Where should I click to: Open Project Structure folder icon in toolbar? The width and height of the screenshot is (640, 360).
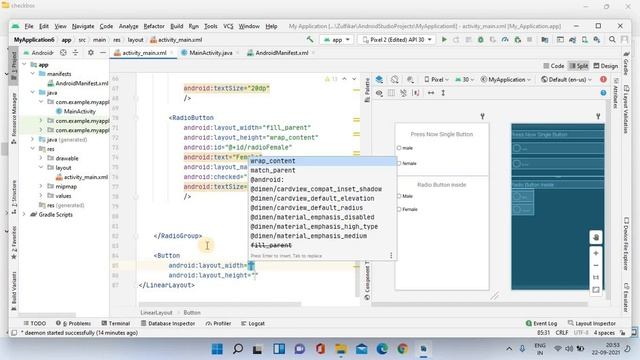click(544, 40)
